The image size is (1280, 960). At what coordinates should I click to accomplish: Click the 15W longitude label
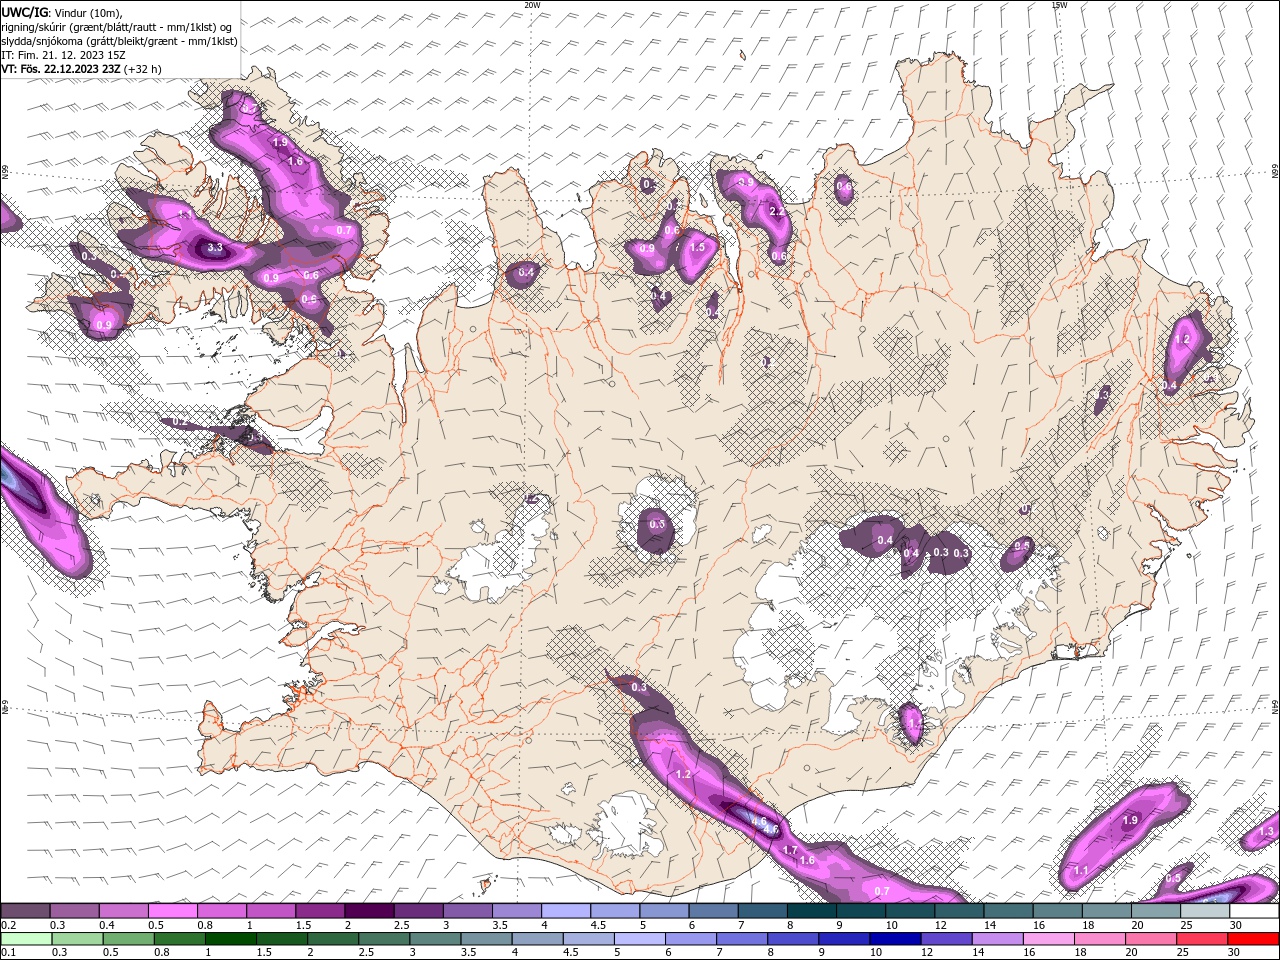pyautogui.click(x=1059, y=5)
